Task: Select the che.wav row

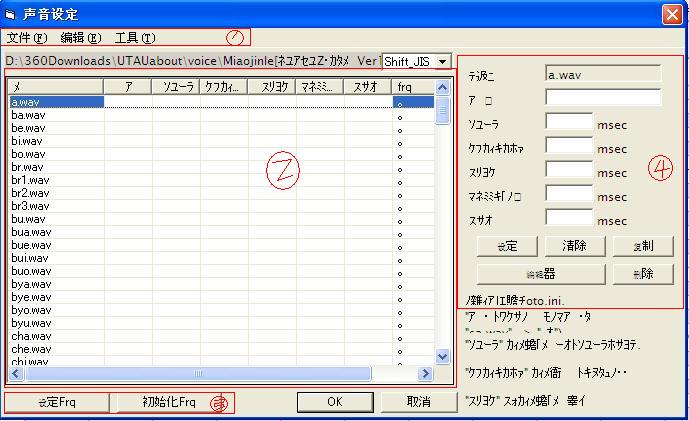Action: [222, 349]
